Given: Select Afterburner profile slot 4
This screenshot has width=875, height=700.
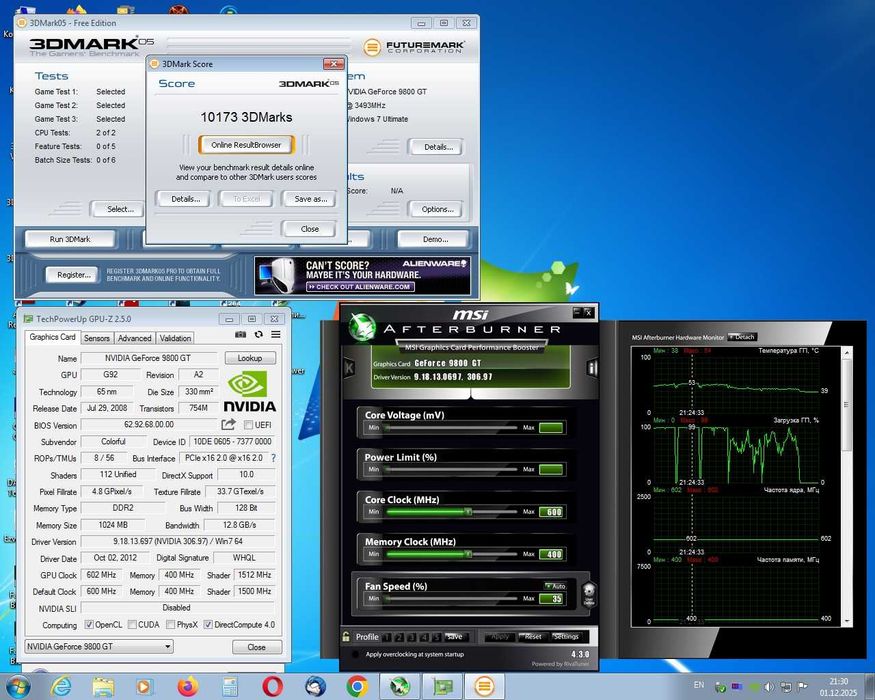Looking at the screenshot, I should (424, 637).
